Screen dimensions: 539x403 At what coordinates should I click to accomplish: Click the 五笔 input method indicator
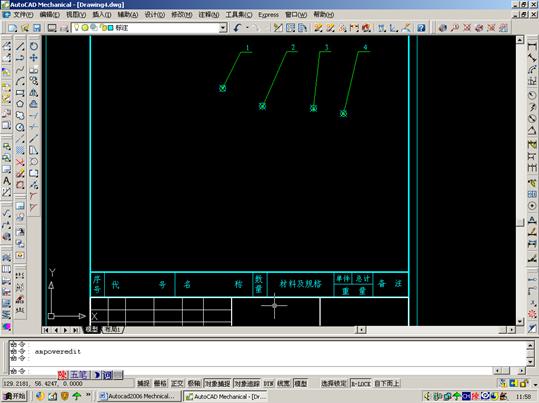(78, 374)
